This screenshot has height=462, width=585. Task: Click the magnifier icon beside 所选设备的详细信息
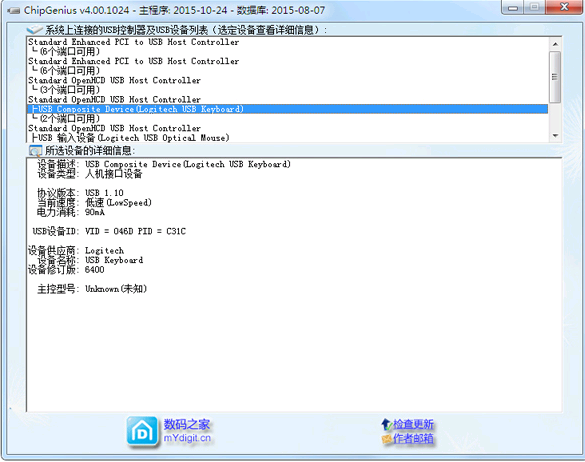coord(35,151)
